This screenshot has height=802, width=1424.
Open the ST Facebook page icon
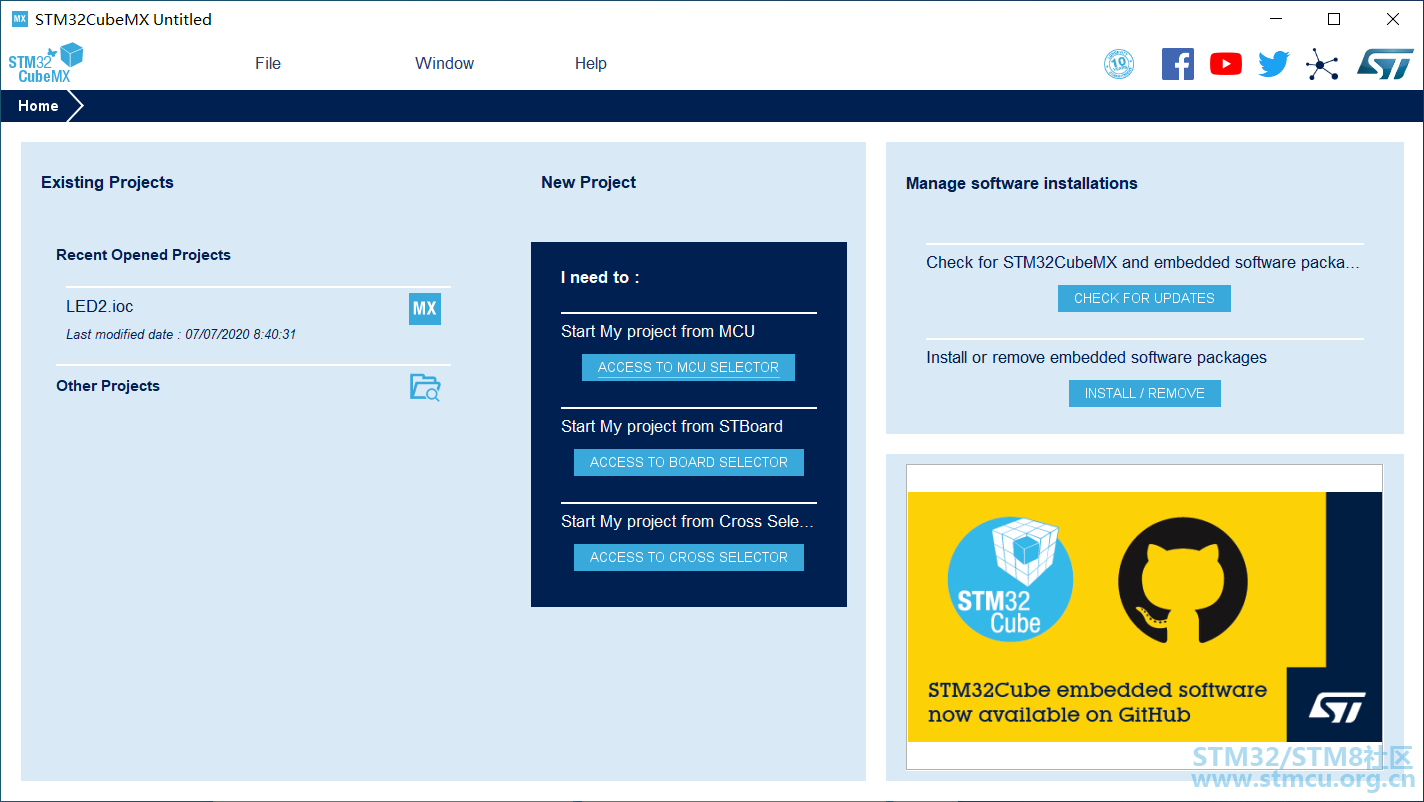tap(1178, 64)
